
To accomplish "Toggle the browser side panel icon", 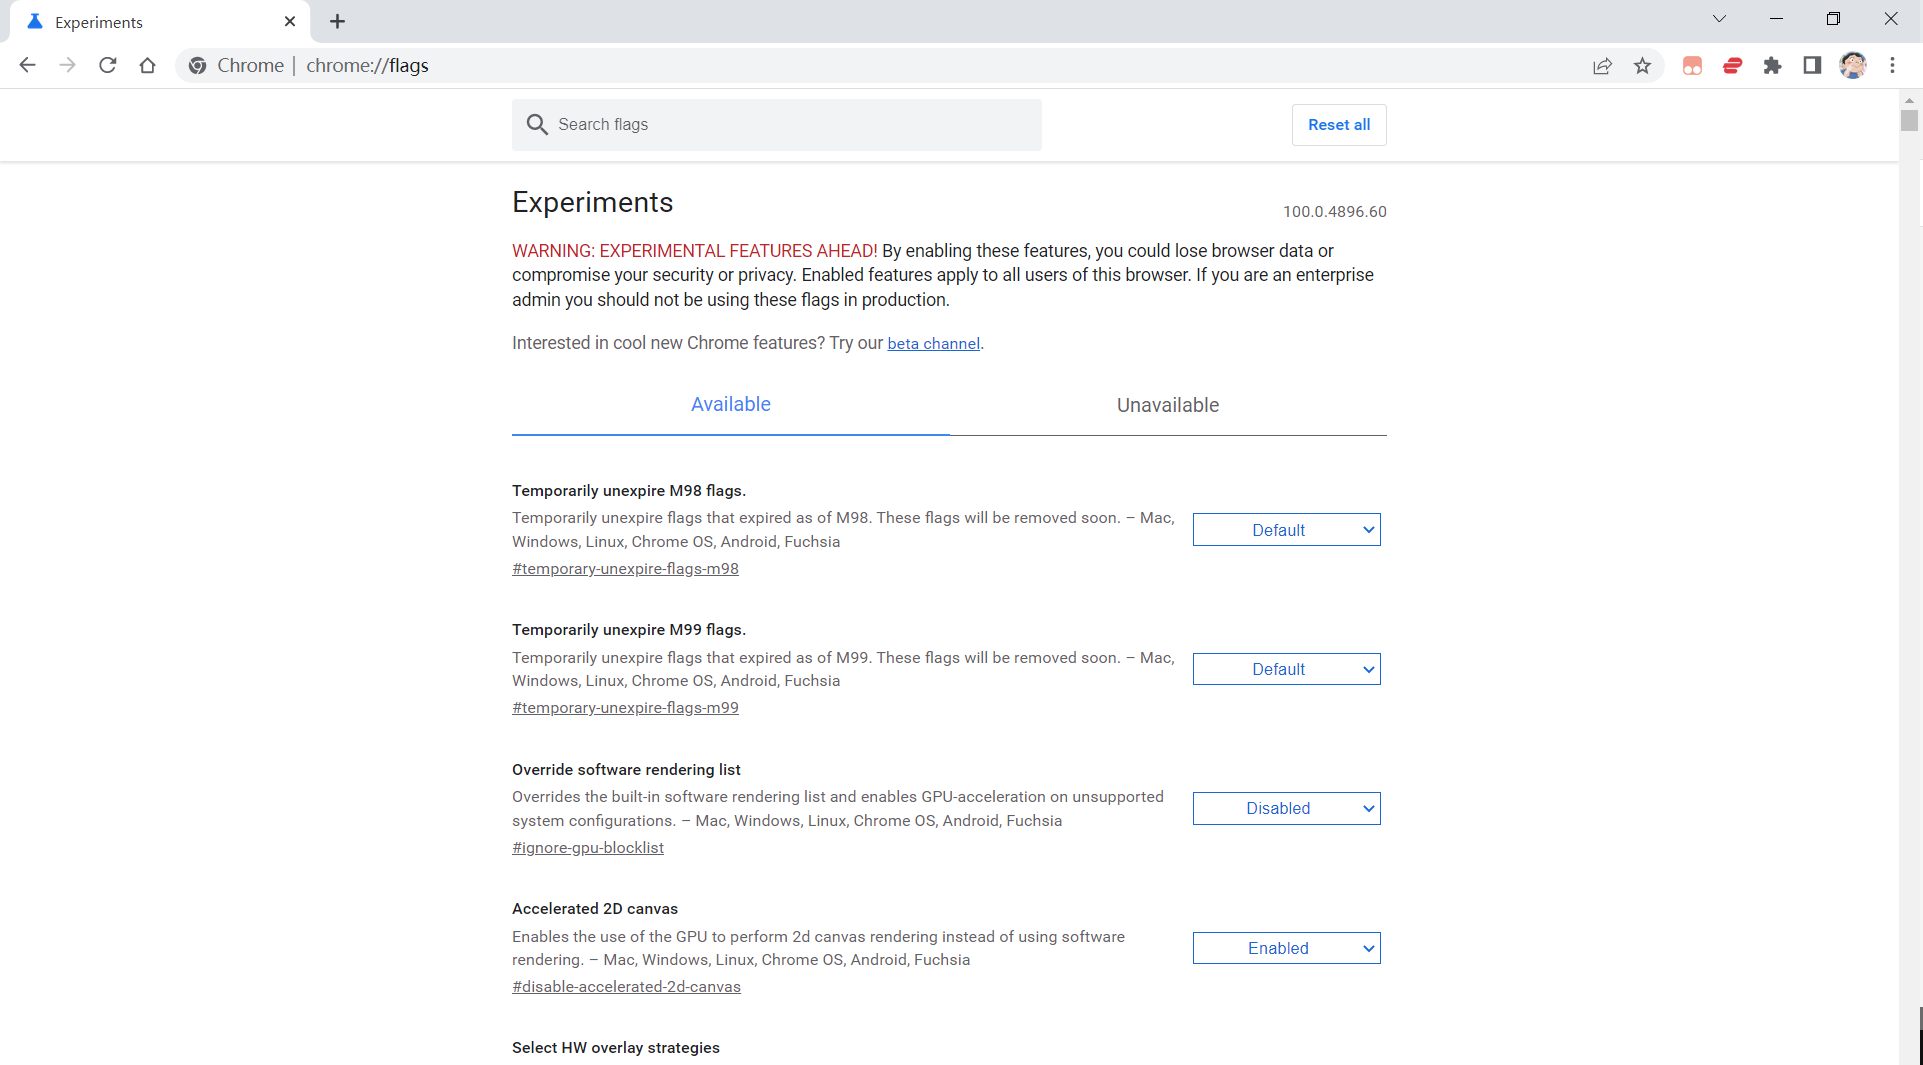I will click(x=1812, y=65).
